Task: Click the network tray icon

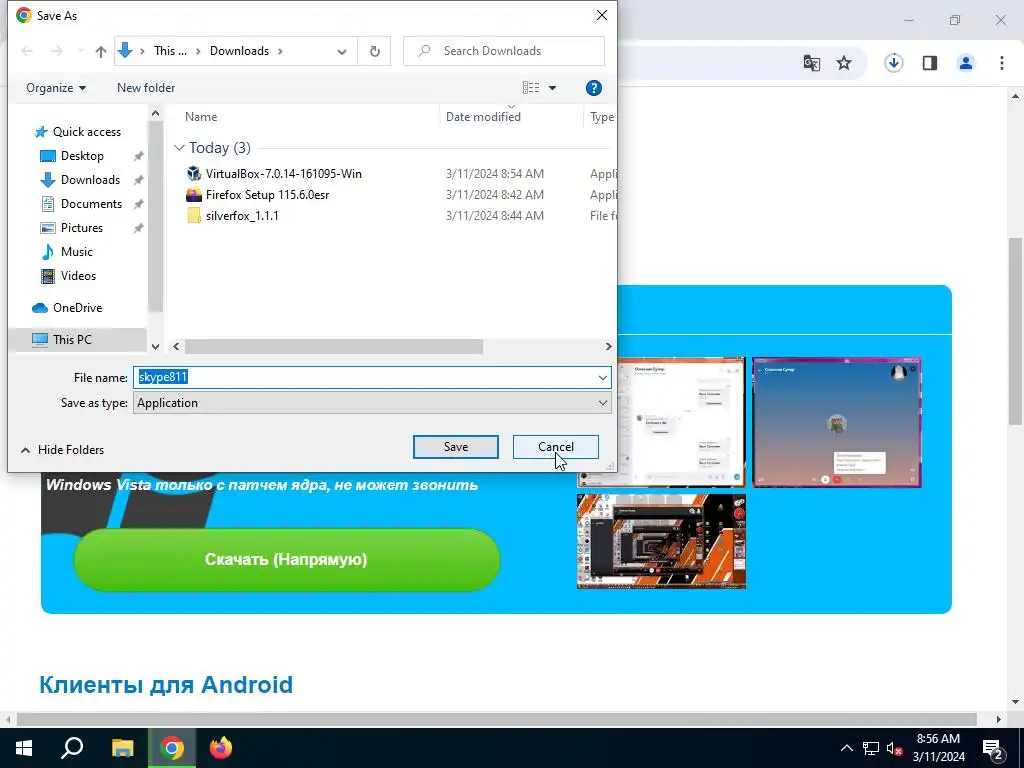Action: pos(871,748)
